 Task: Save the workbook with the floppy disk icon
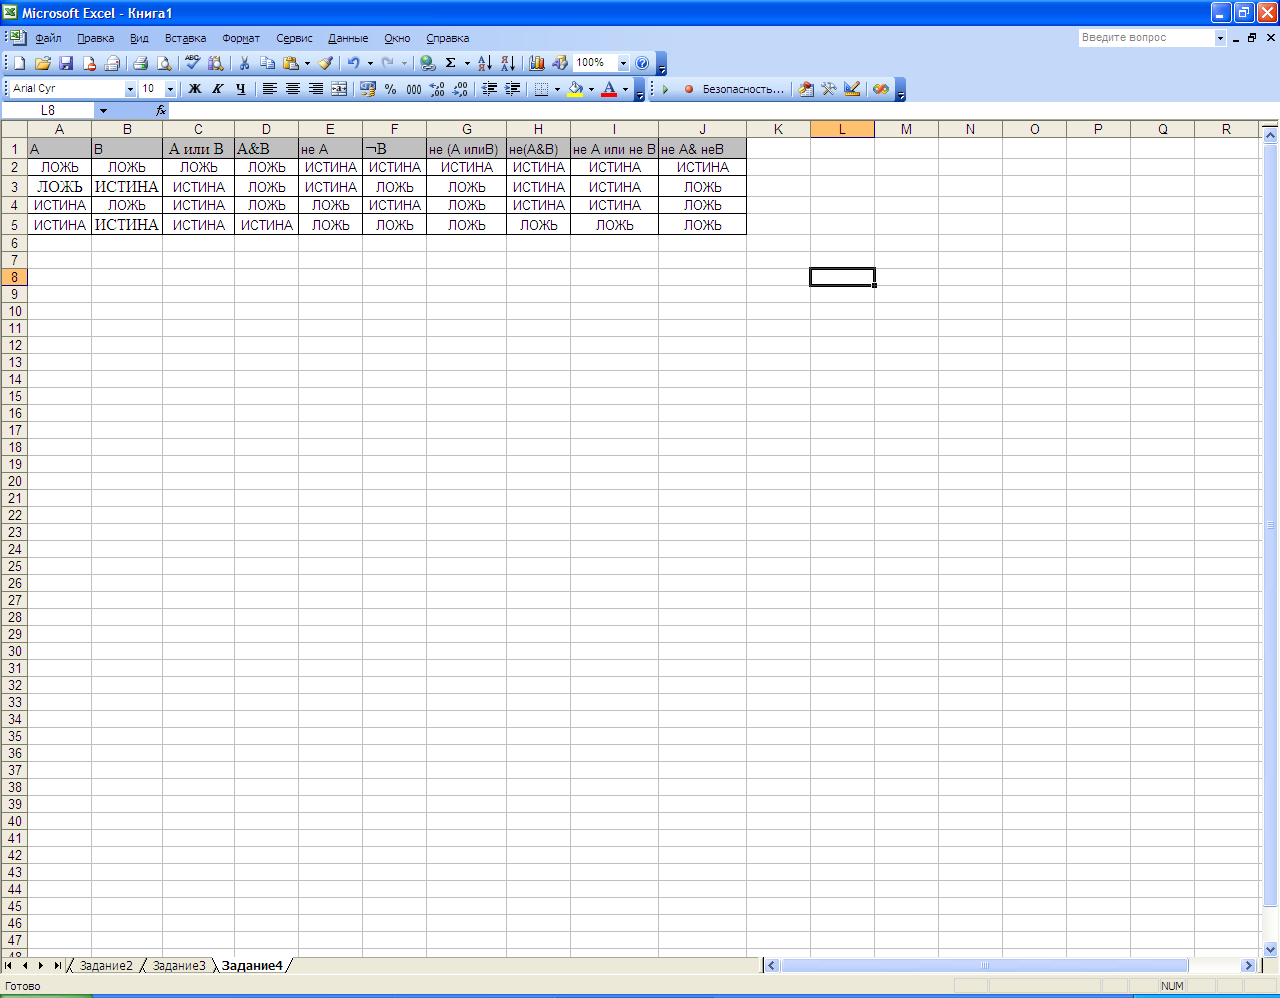click(x=66, y=63)
